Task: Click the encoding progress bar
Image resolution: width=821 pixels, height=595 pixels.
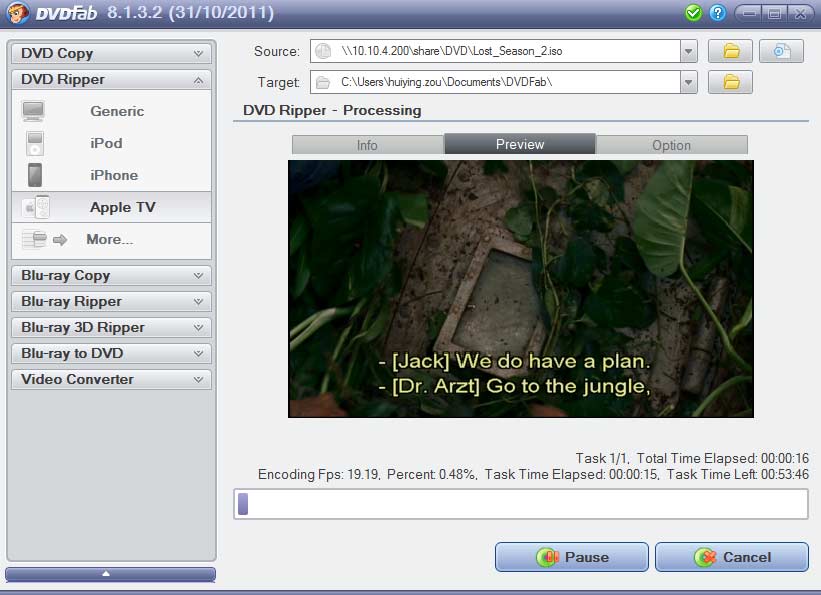Action: pos(521,504)
